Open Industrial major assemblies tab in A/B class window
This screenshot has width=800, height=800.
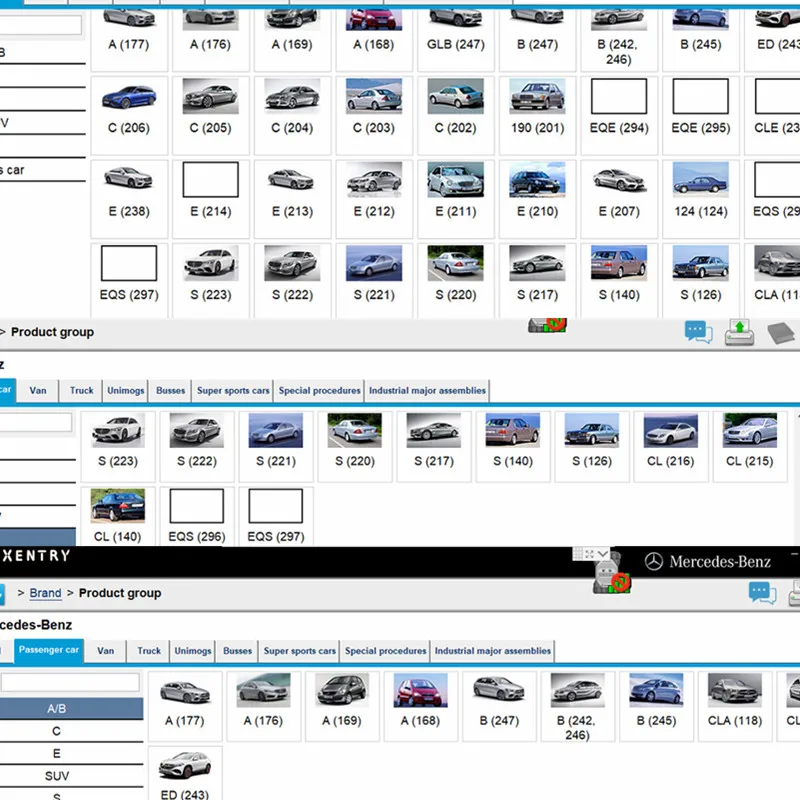[492, 651]
